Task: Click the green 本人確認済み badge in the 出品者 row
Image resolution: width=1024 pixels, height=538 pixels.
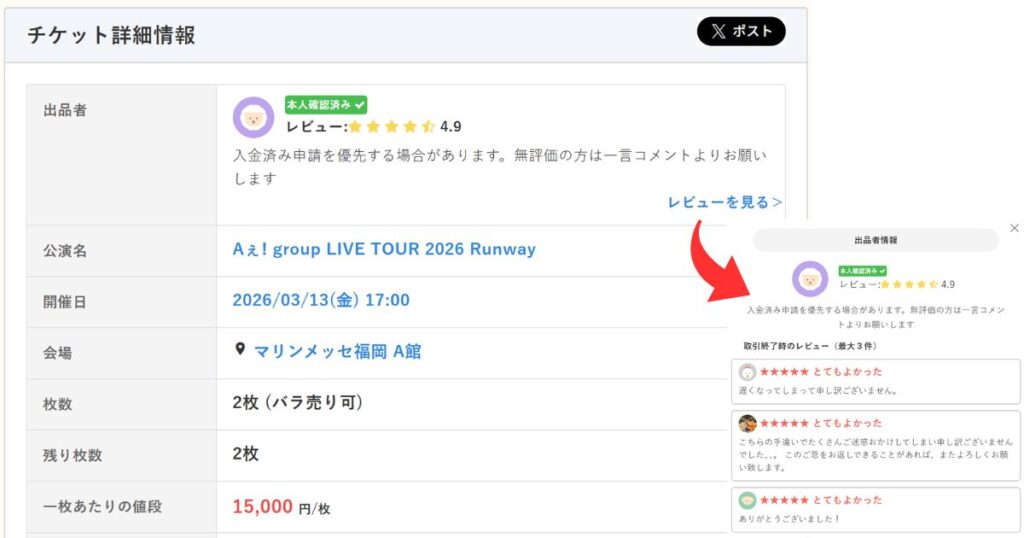Action: pyautogui.click(x=326, y=104)
